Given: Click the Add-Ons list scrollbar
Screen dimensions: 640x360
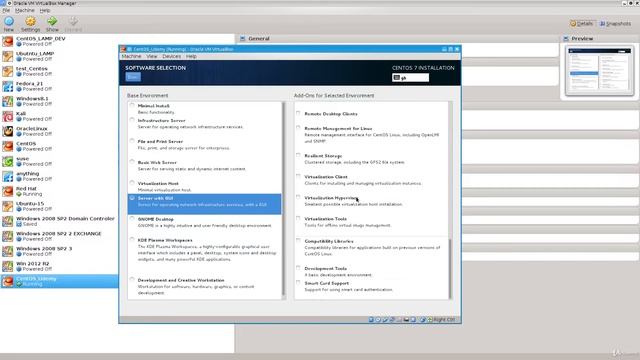Looking at the screenshot, I should (x=450, y=200).
